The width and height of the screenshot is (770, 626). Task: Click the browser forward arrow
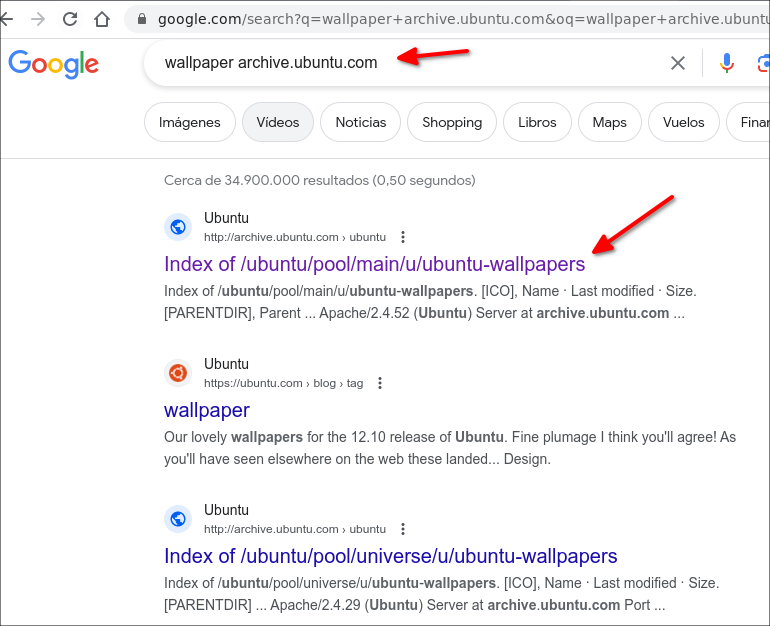click(x=38, y=19)
